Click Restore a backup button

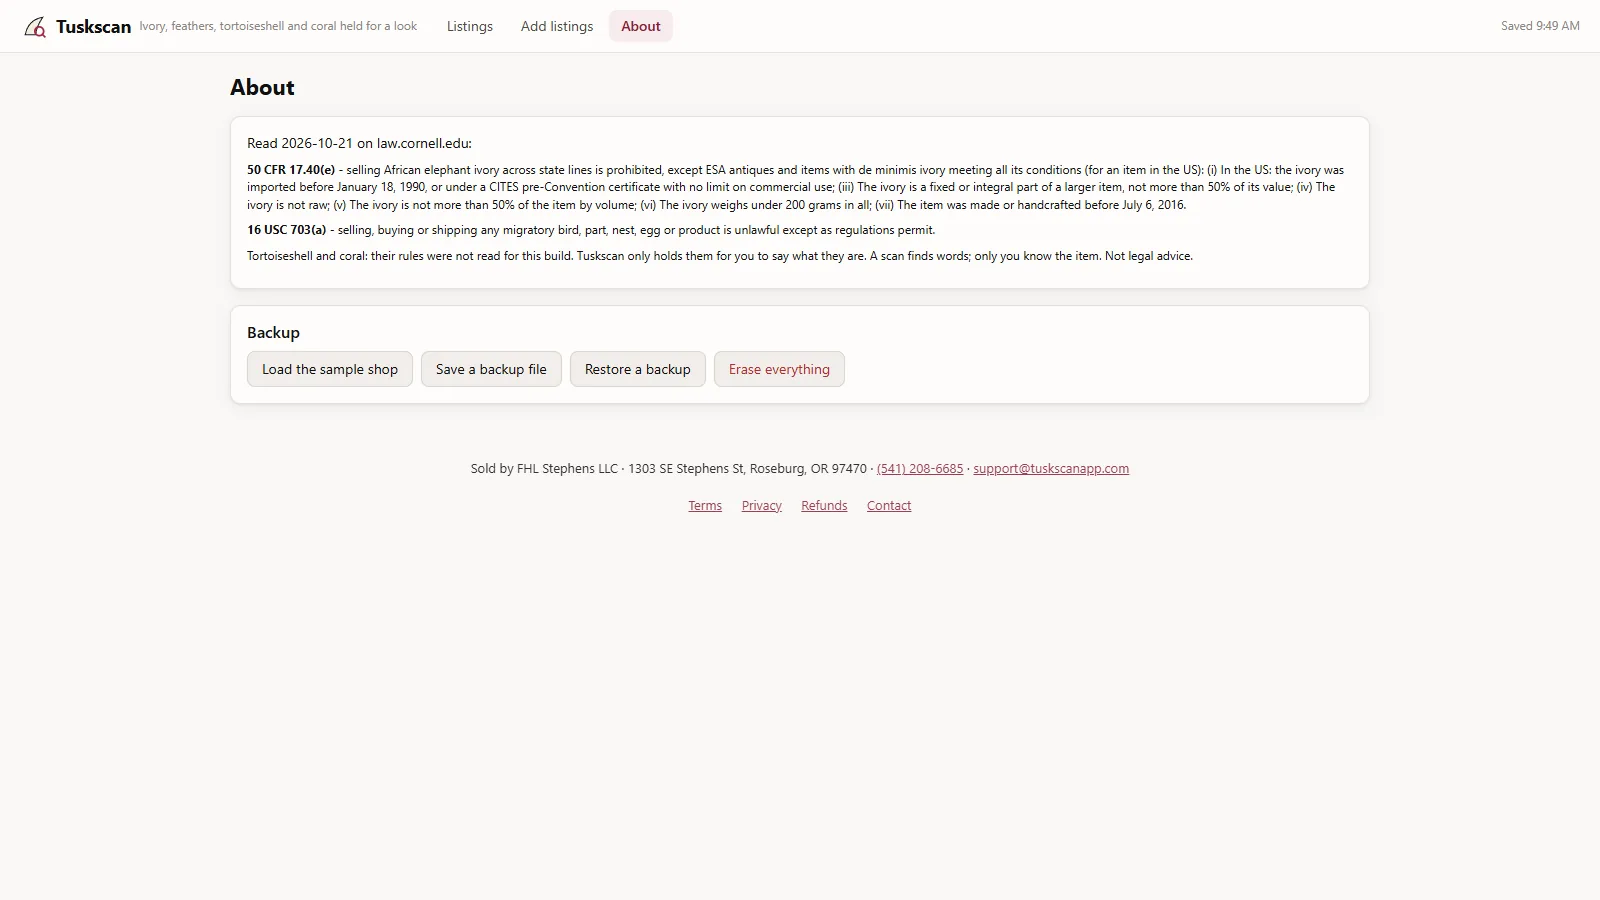638,369
